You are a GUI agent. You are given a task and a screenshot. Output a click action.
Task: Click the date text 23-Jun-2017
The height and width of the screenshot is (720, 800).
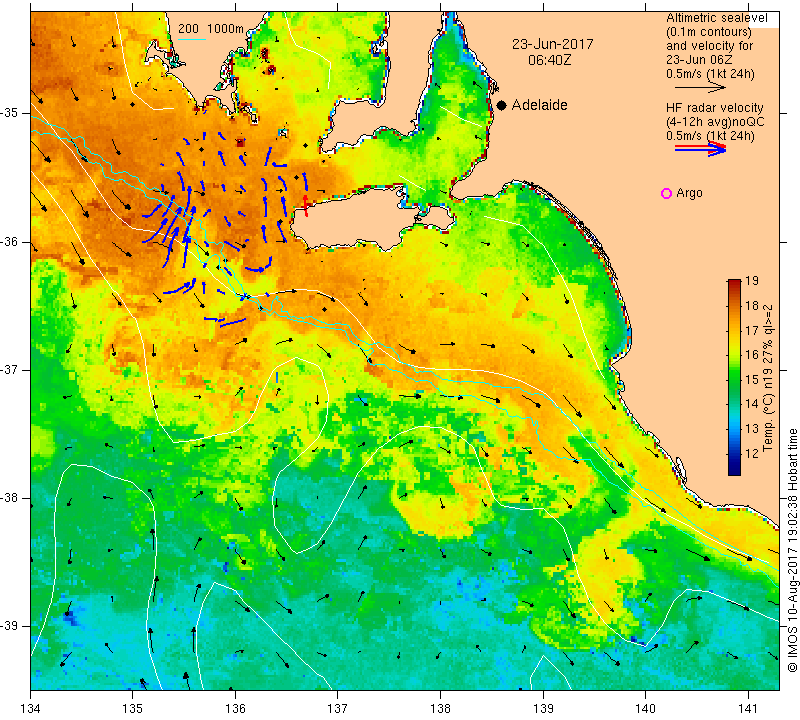click(553, 44)
